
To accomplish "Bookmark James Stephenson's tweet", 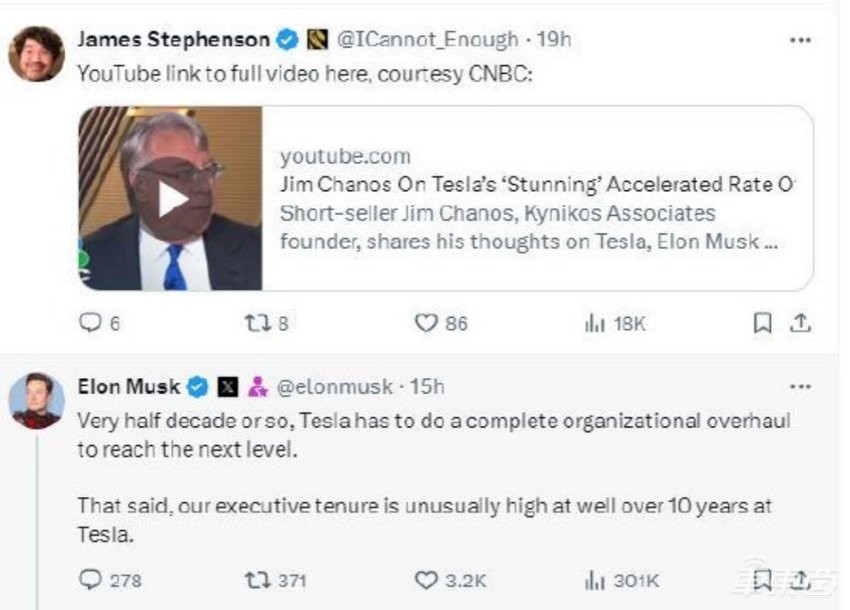I will click(762, 323).
